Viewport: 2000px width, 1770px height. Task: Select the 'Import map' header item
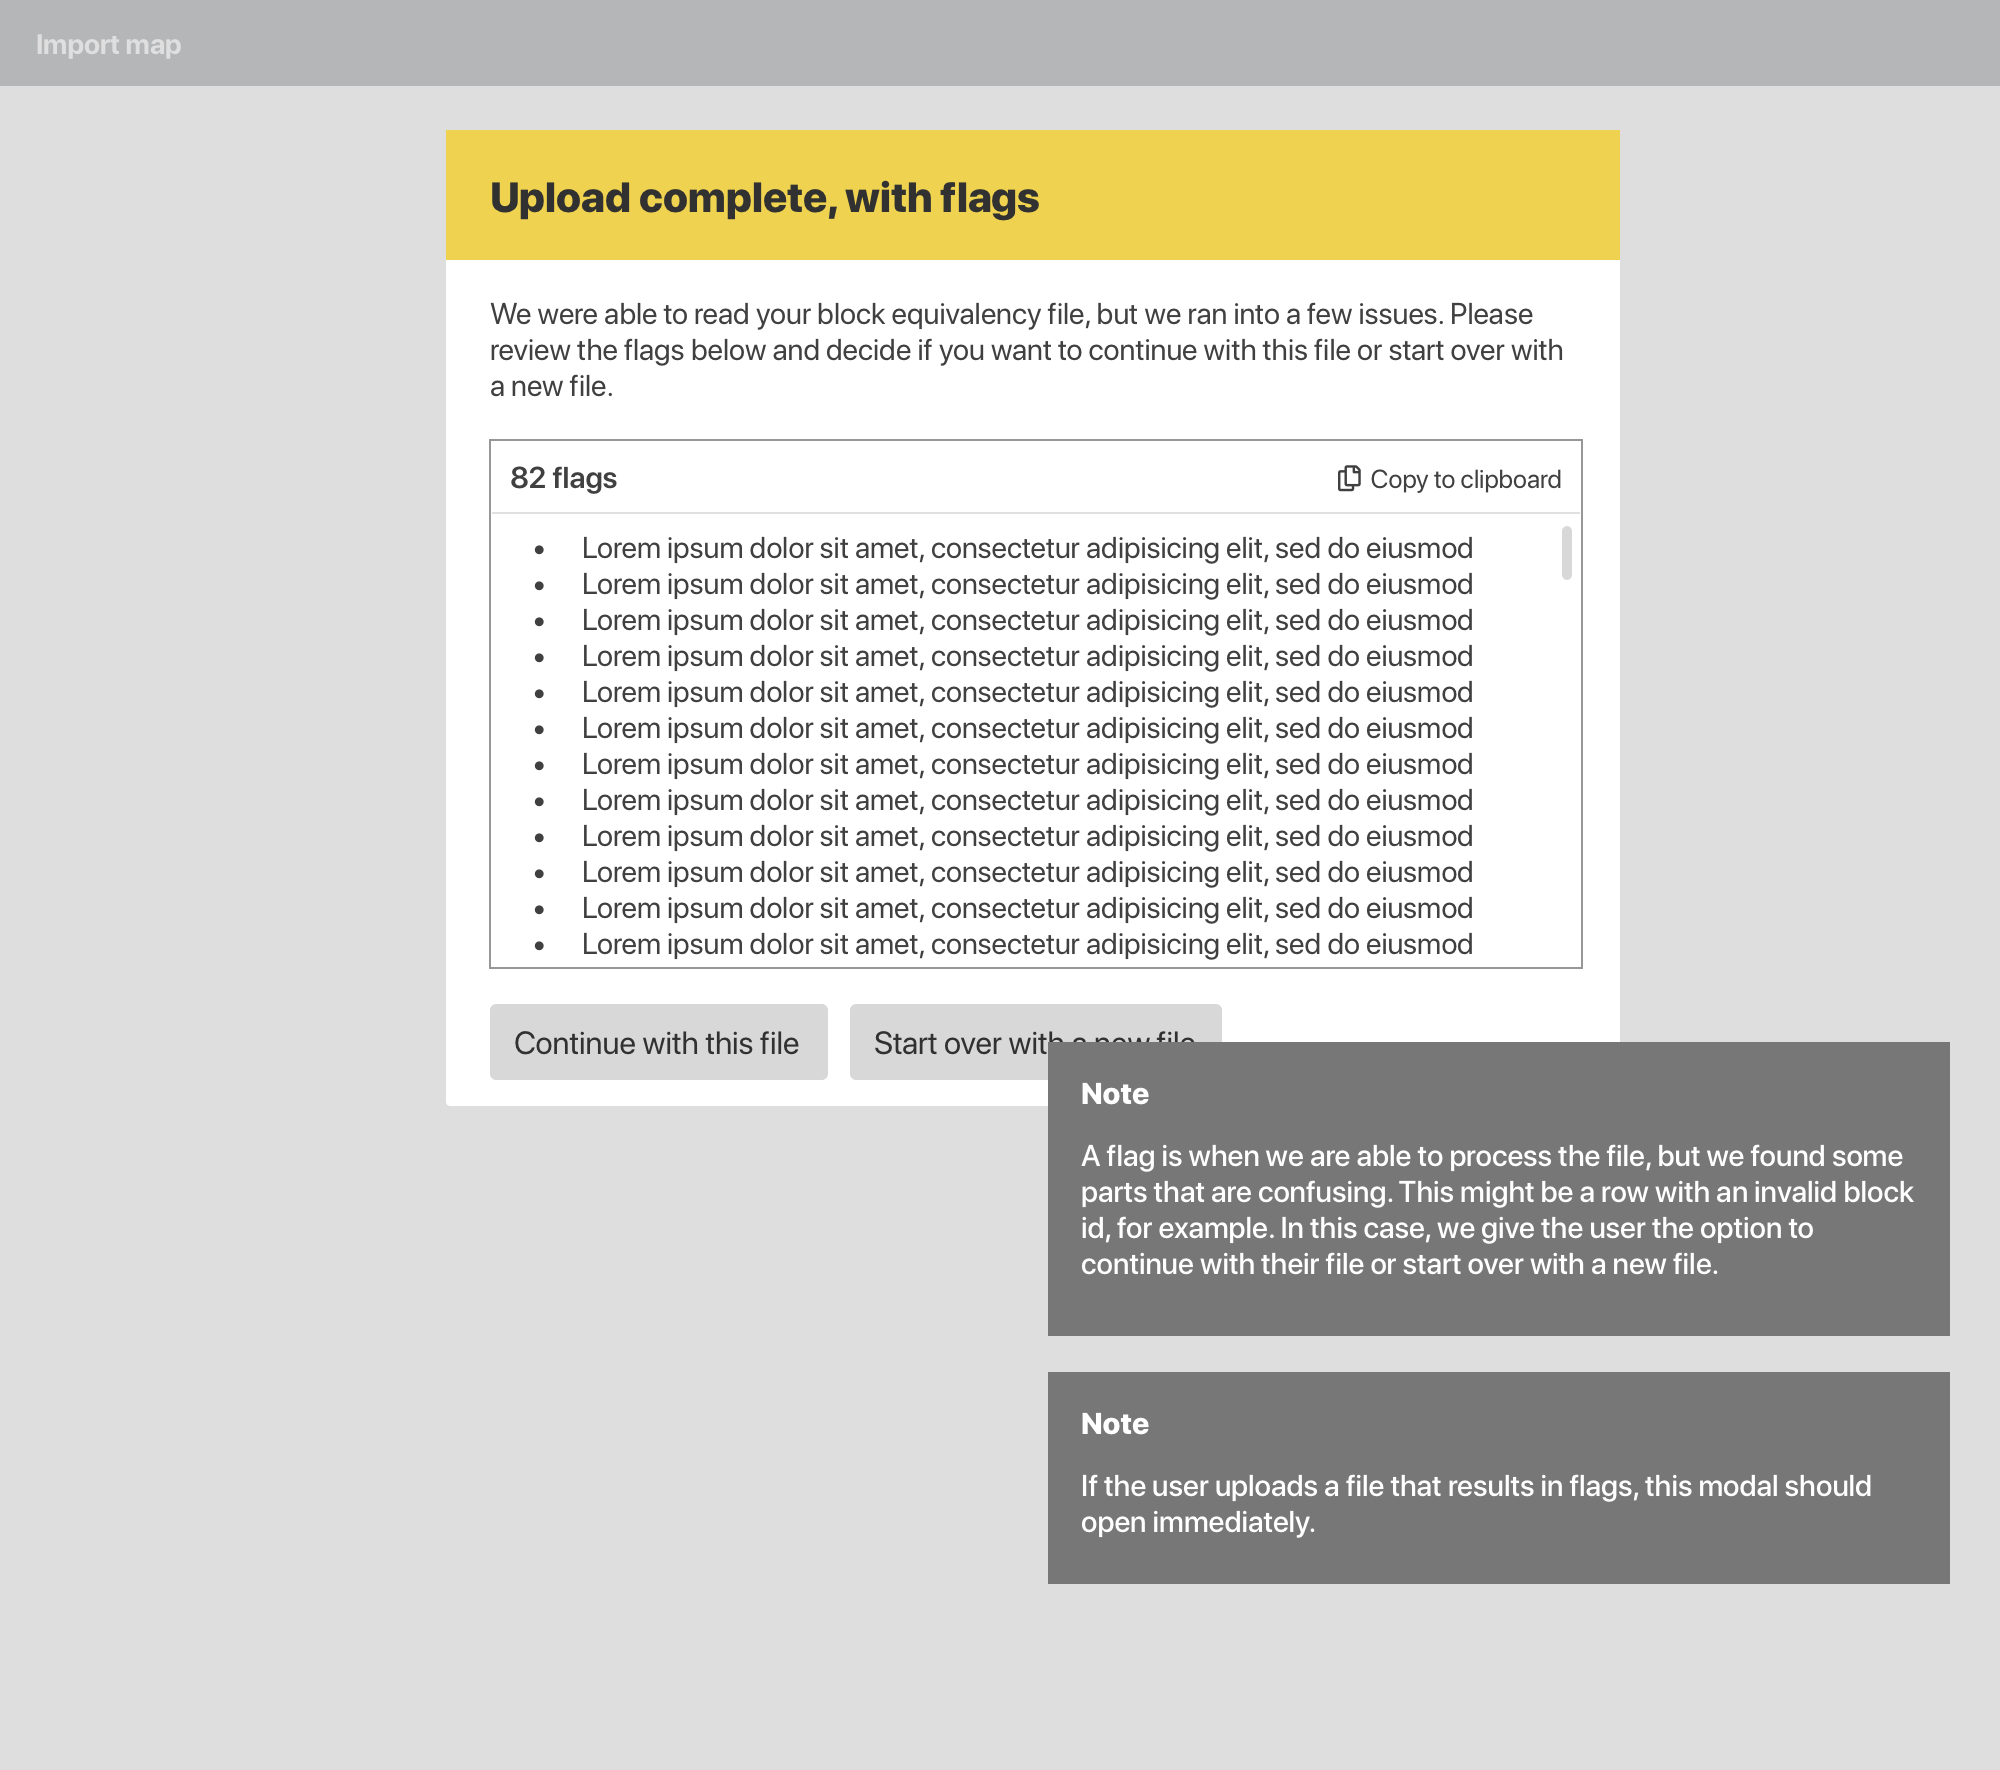(x=108, y=44)
